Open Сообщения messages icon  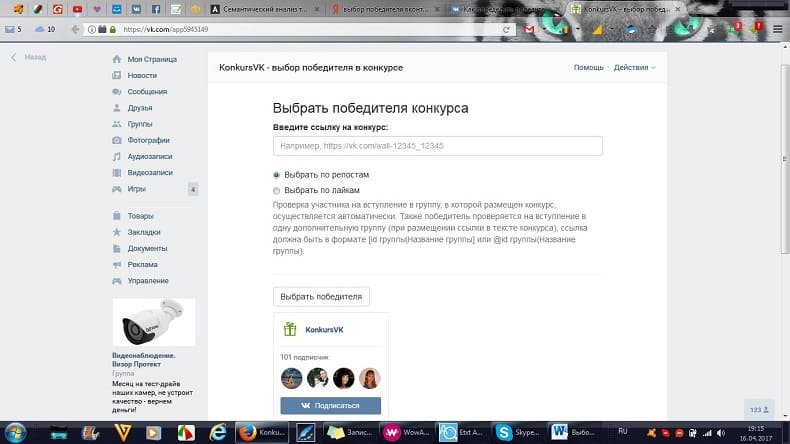pyautogui.click(x=117, y=91)
